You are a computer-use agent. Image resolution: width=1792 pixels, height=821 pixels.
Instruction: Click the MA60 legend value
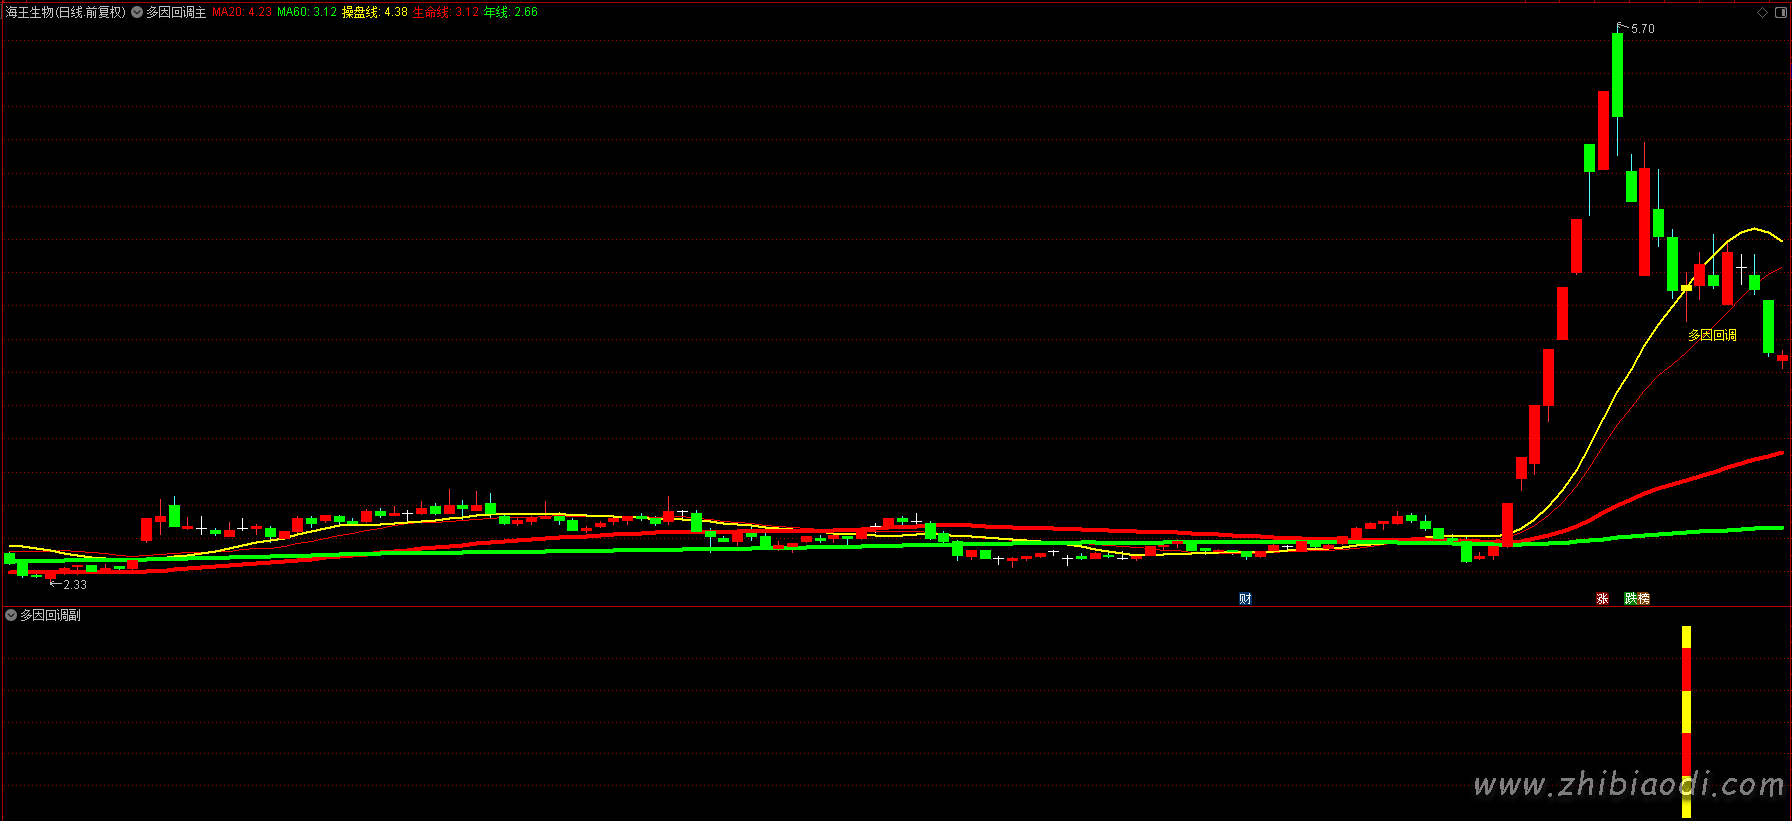tap(307, 12)
